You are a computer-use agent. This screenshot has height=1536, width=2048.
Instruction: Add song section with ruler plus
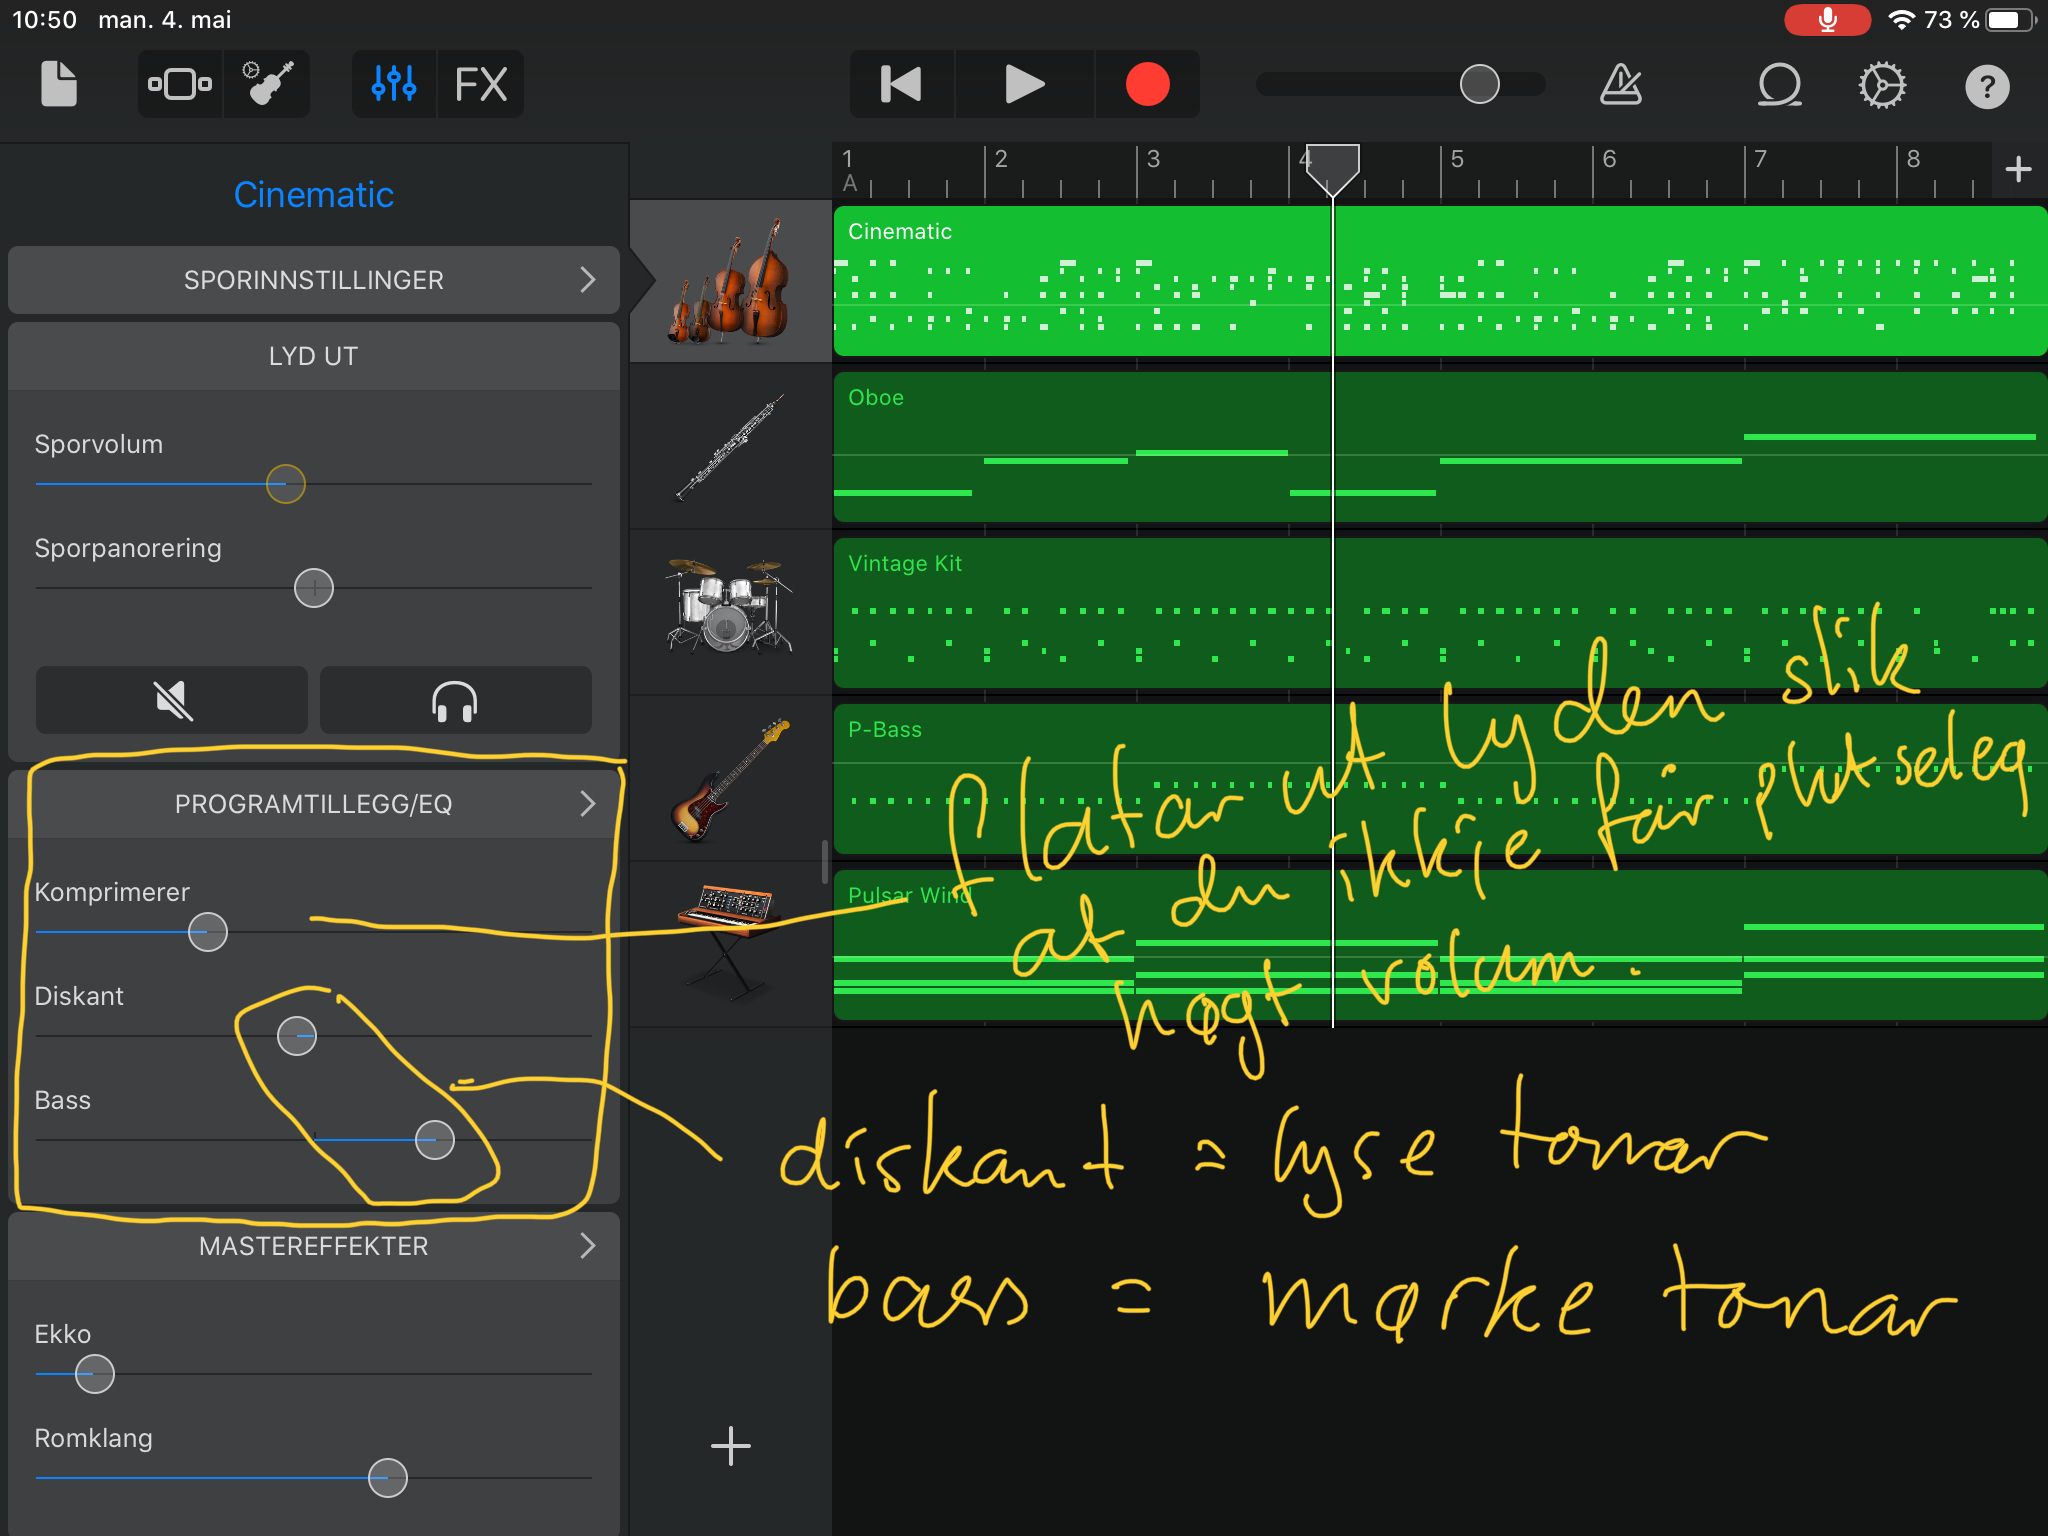tap(2018, 168)
